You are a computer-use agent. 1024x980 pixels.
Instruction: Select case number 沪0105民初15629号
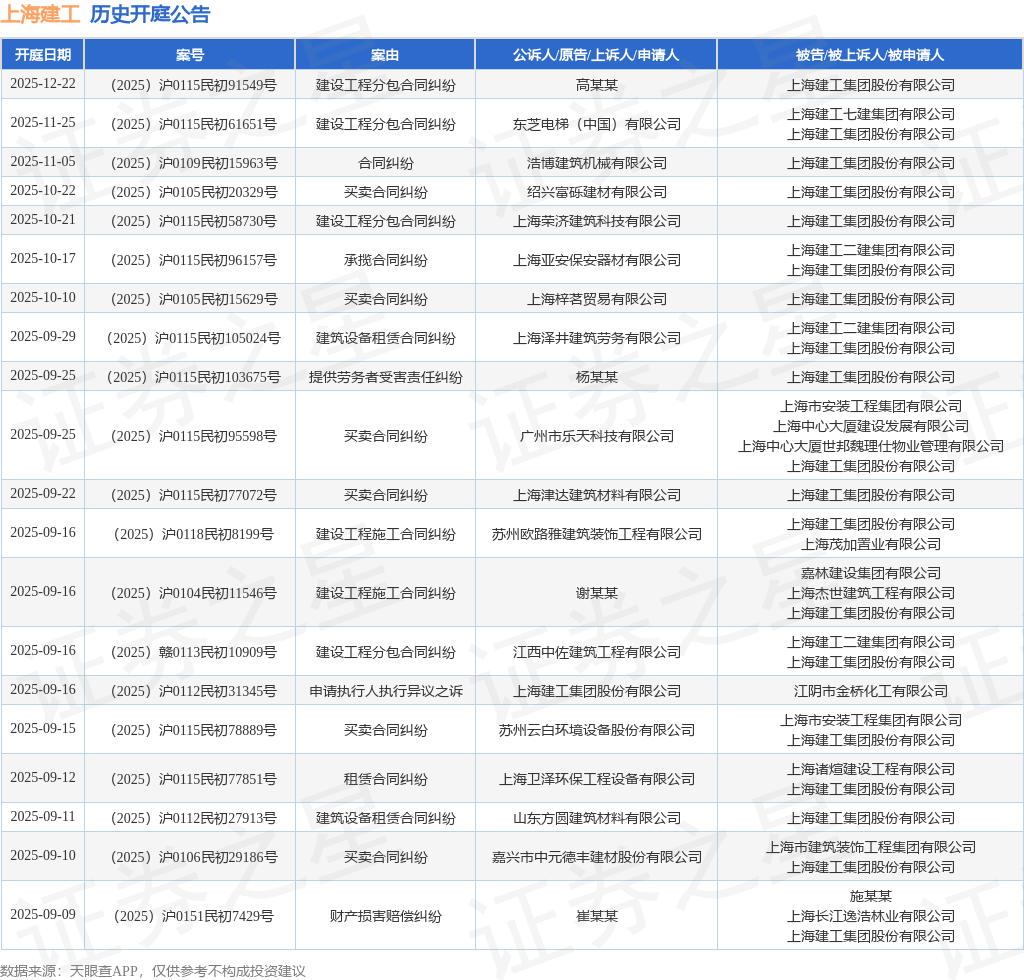(194, 299)
